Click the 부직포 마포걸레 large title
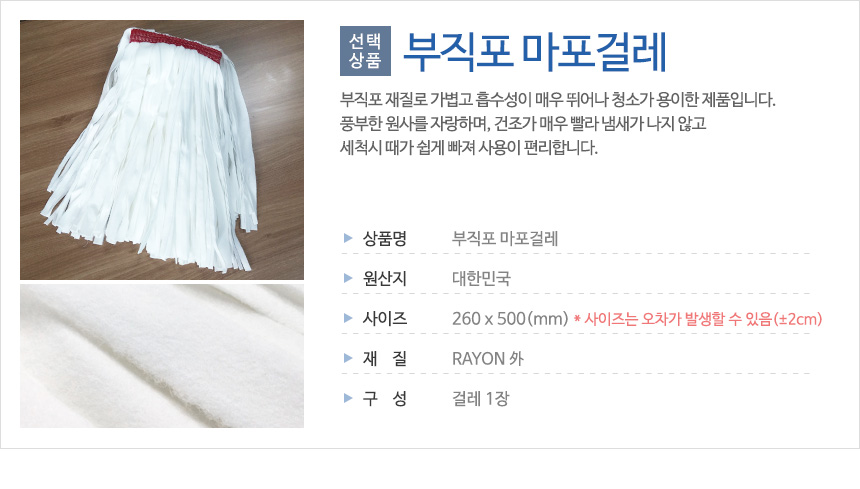Viewport: 860px width, 489px height. point(535,52)
